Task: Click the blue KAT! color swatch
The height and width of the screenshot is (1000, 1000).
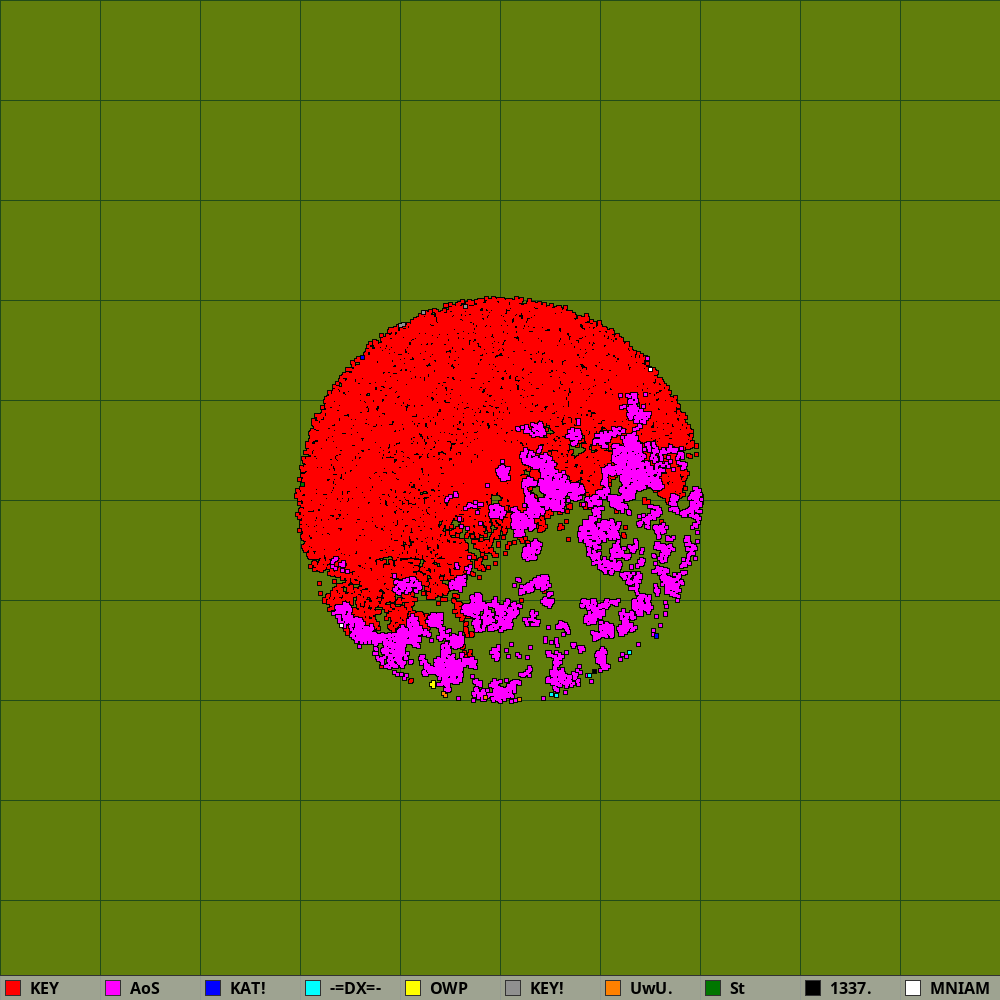Action: [x=213, y=988]
